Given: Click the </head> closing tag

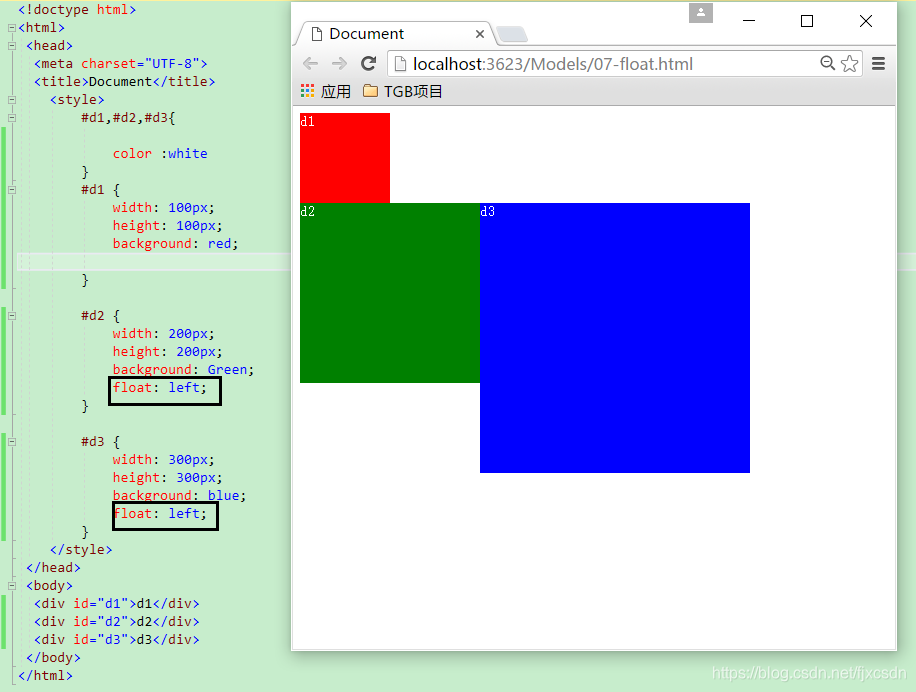Looking at the screenshot, I should tap(53, 568).
